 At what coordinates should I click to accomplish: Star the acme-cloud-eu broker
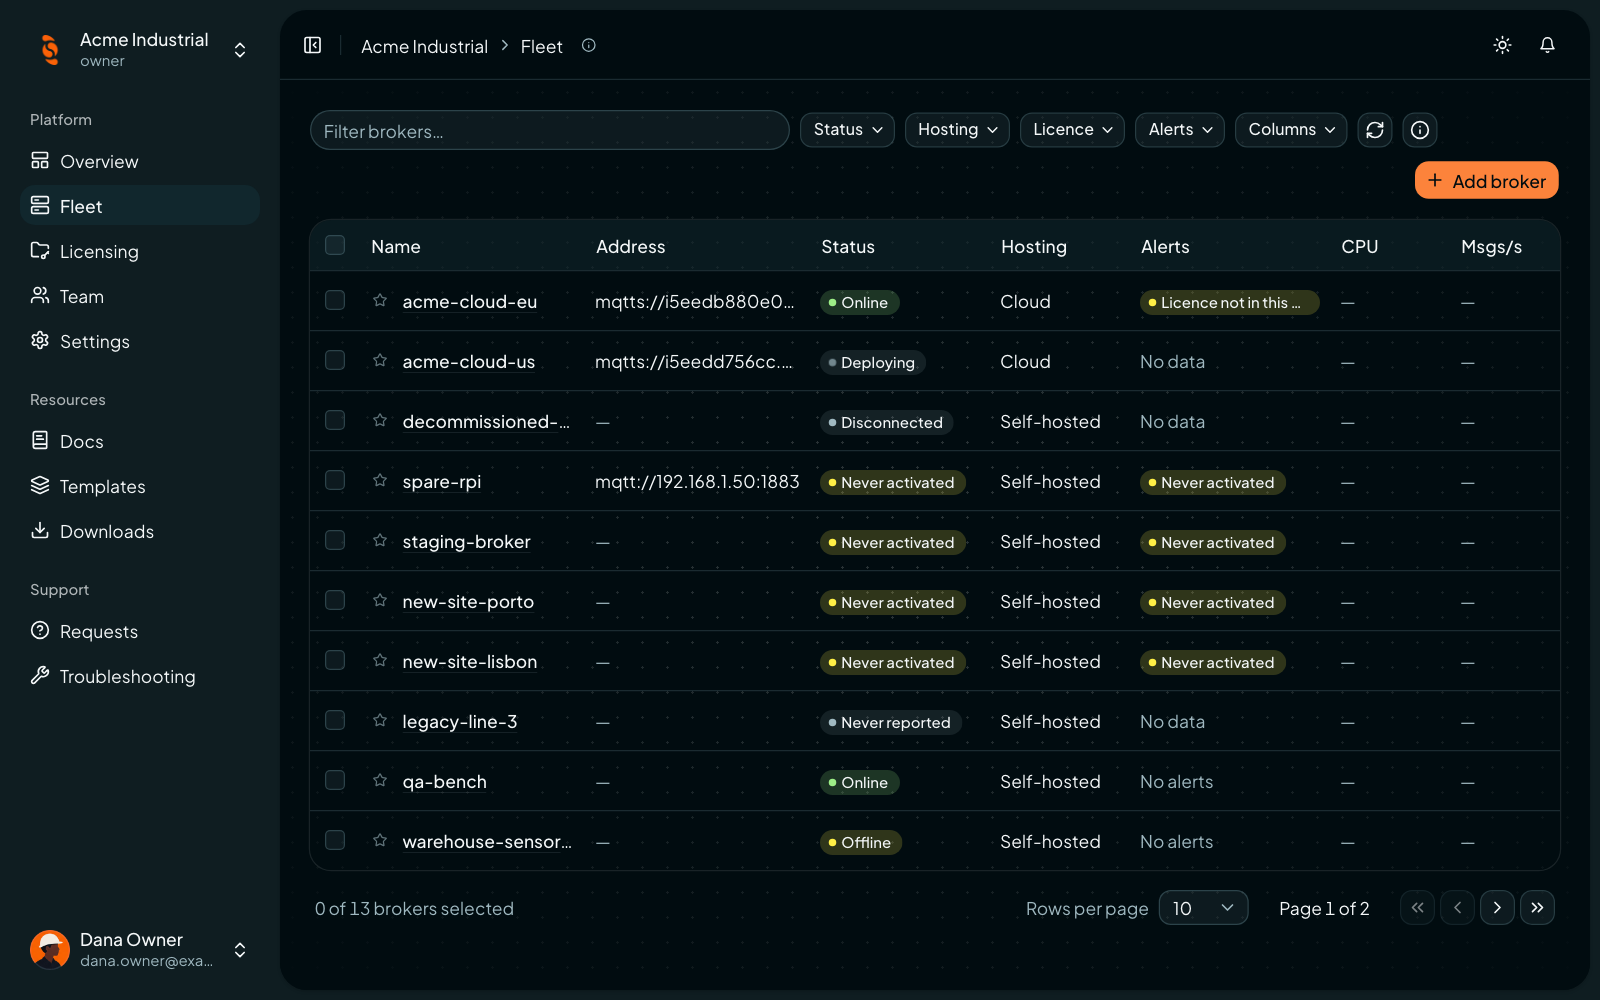(380, 300)
